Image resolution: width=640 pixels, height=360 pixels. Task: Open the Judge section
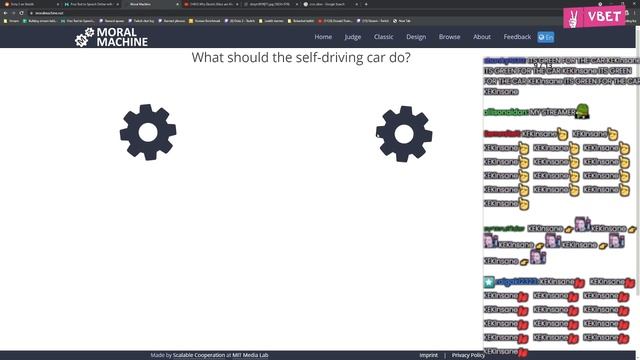[x=353, y=37]
